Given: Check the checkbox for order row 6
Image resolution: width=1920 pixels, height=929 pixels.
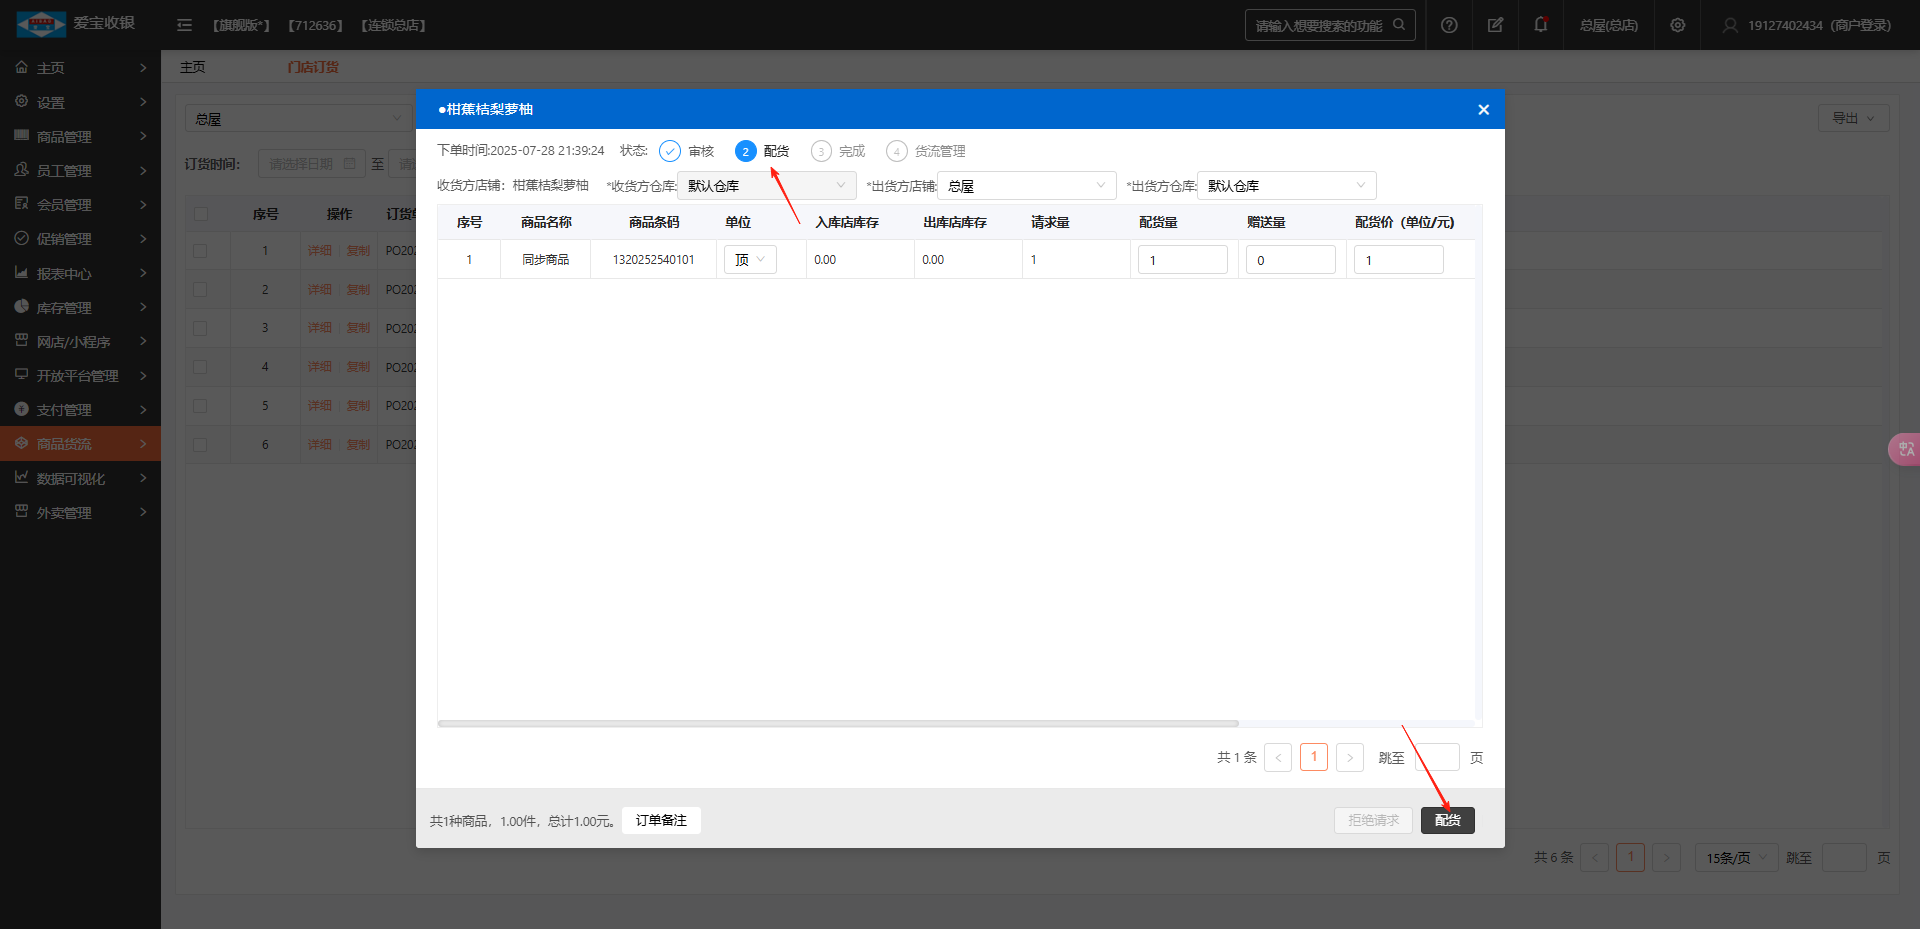Looking at the screenshot, I should click(x=201, y=445).
